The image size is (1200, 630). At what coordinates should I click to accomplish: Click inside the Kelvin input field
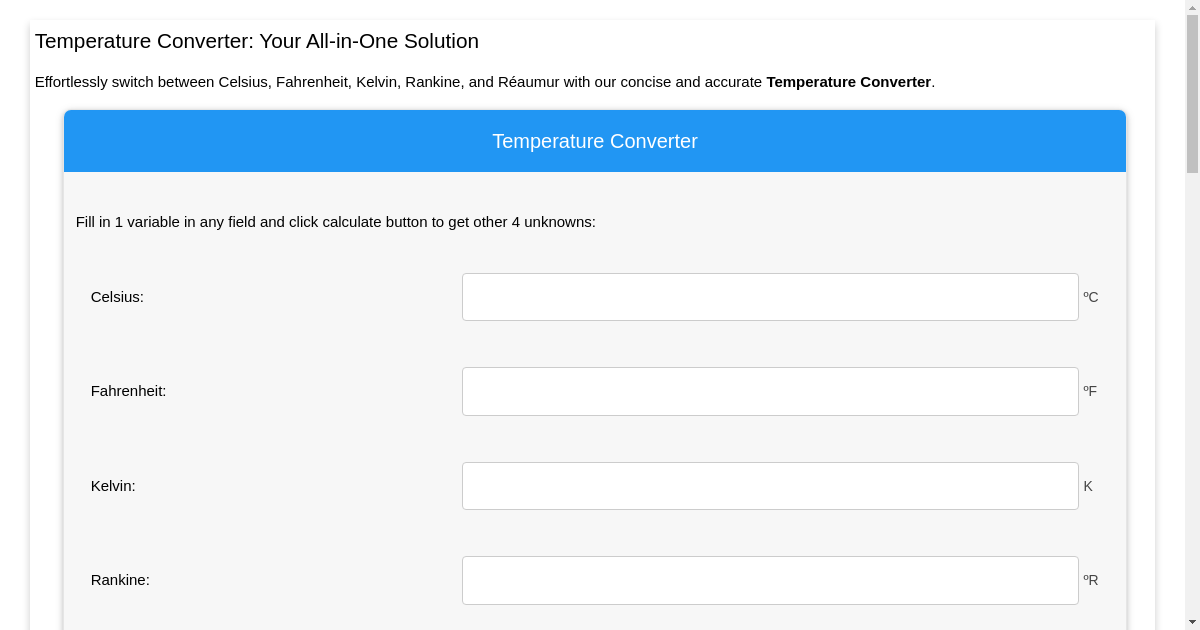coord(769,485)
